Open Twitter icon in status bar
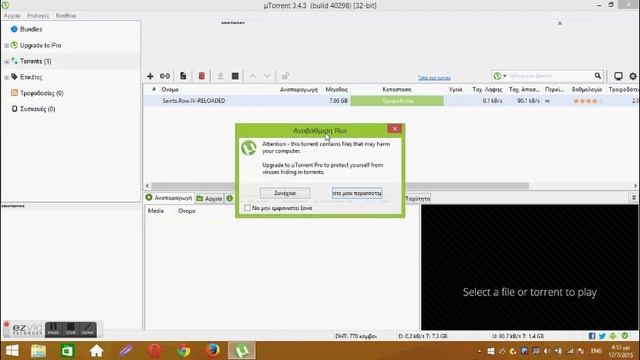Viewport: 640px width, 360px height. [602, 336]
